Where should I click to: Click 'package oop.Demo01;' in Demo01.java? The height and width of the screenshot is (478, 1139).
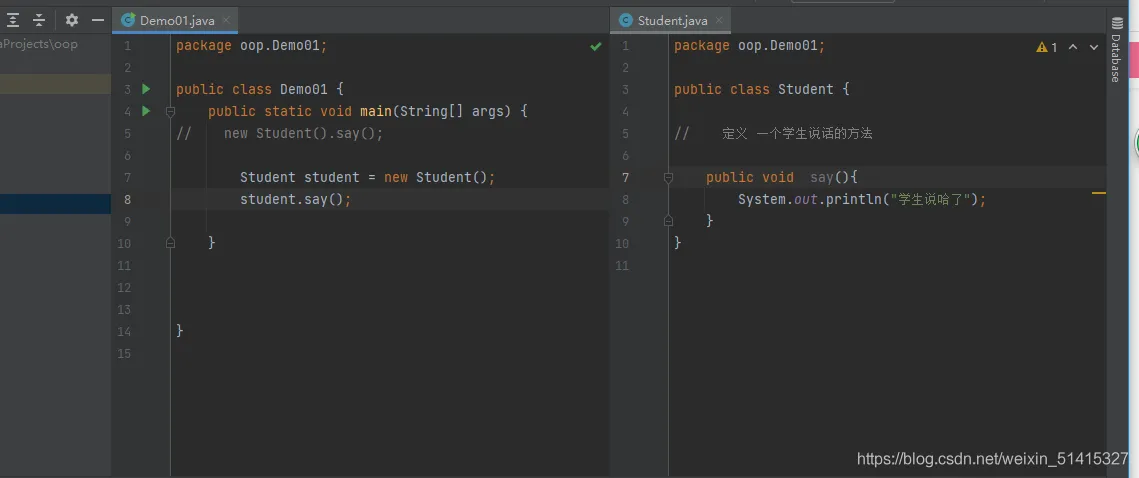click(251, 46)
